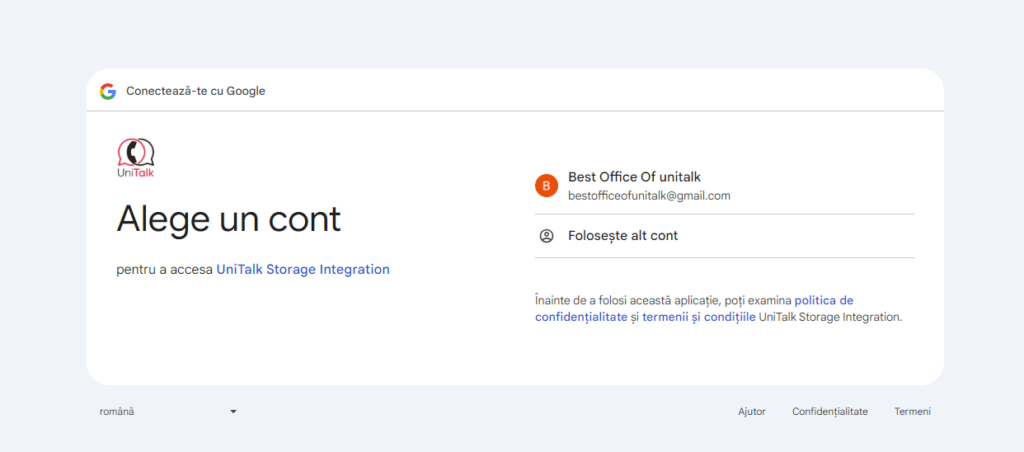This screenshot has height=452, width=1024.
Task: Click the 'pentru a accesa' text
Action: 164,269
